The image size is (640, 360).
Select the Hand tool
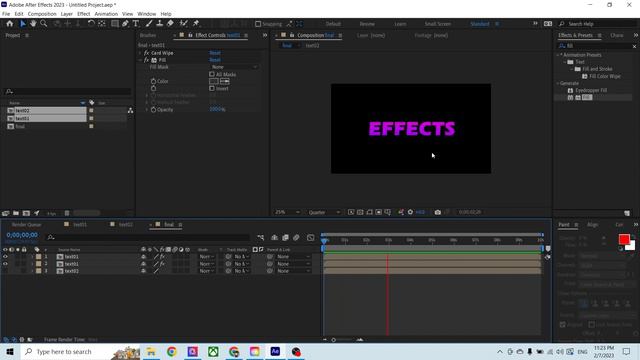click(33, 24)
